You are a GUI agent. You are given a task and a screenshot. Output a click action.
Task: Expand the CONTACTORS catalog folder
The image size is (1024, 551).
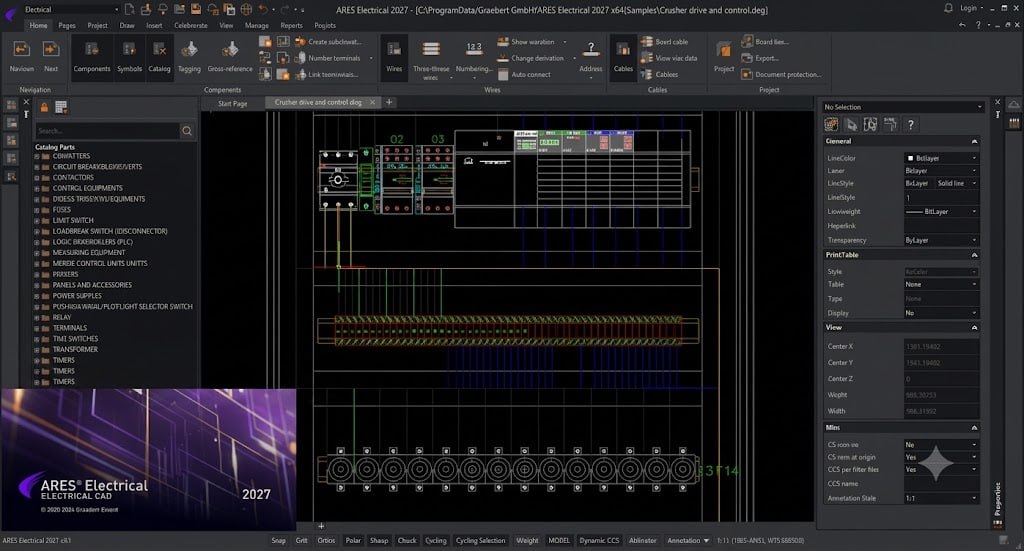click(37, 178)
